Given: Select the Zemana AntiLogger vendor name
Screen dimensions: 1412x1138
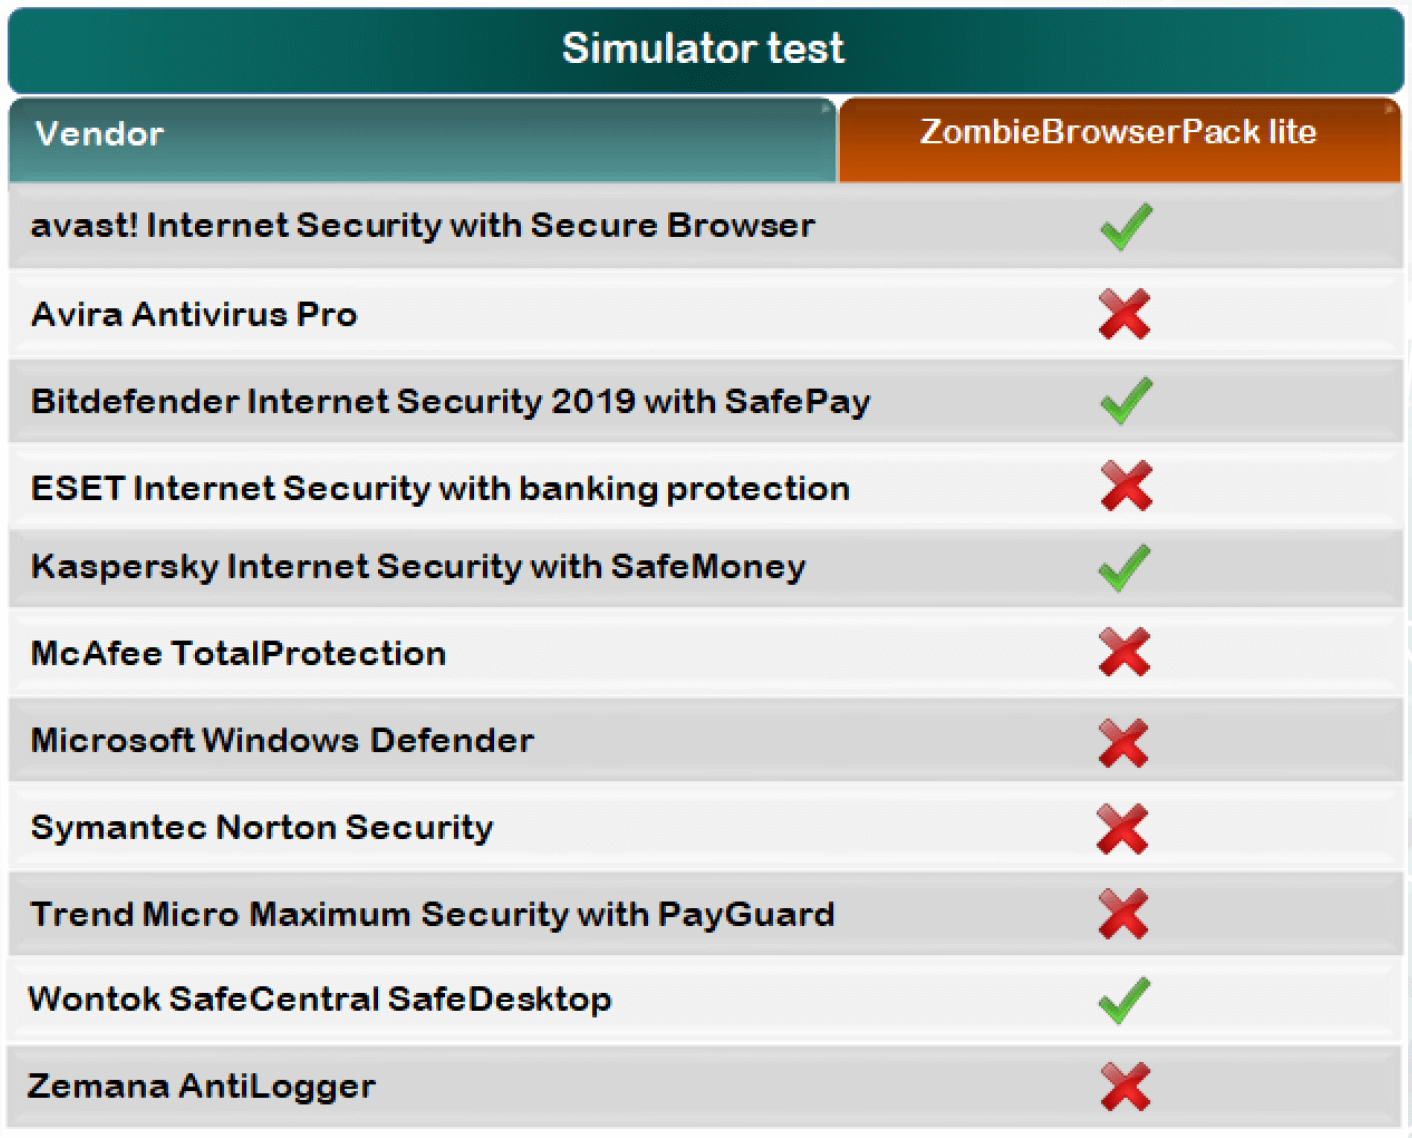Looking at the screenshot, I should click(x=202, y=1086).
